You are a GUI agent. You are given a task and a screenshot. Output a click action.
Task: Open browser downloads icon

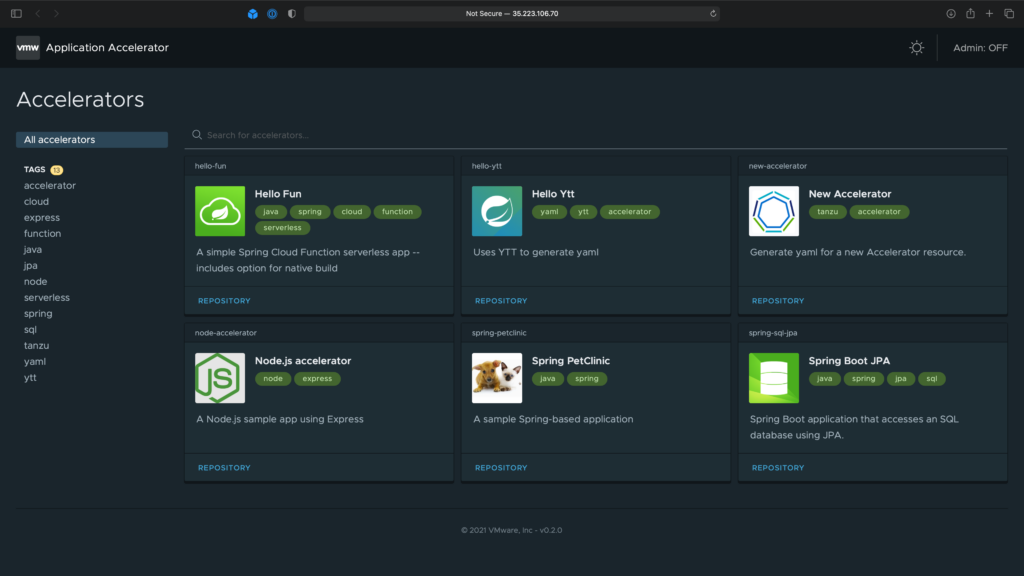951,14
